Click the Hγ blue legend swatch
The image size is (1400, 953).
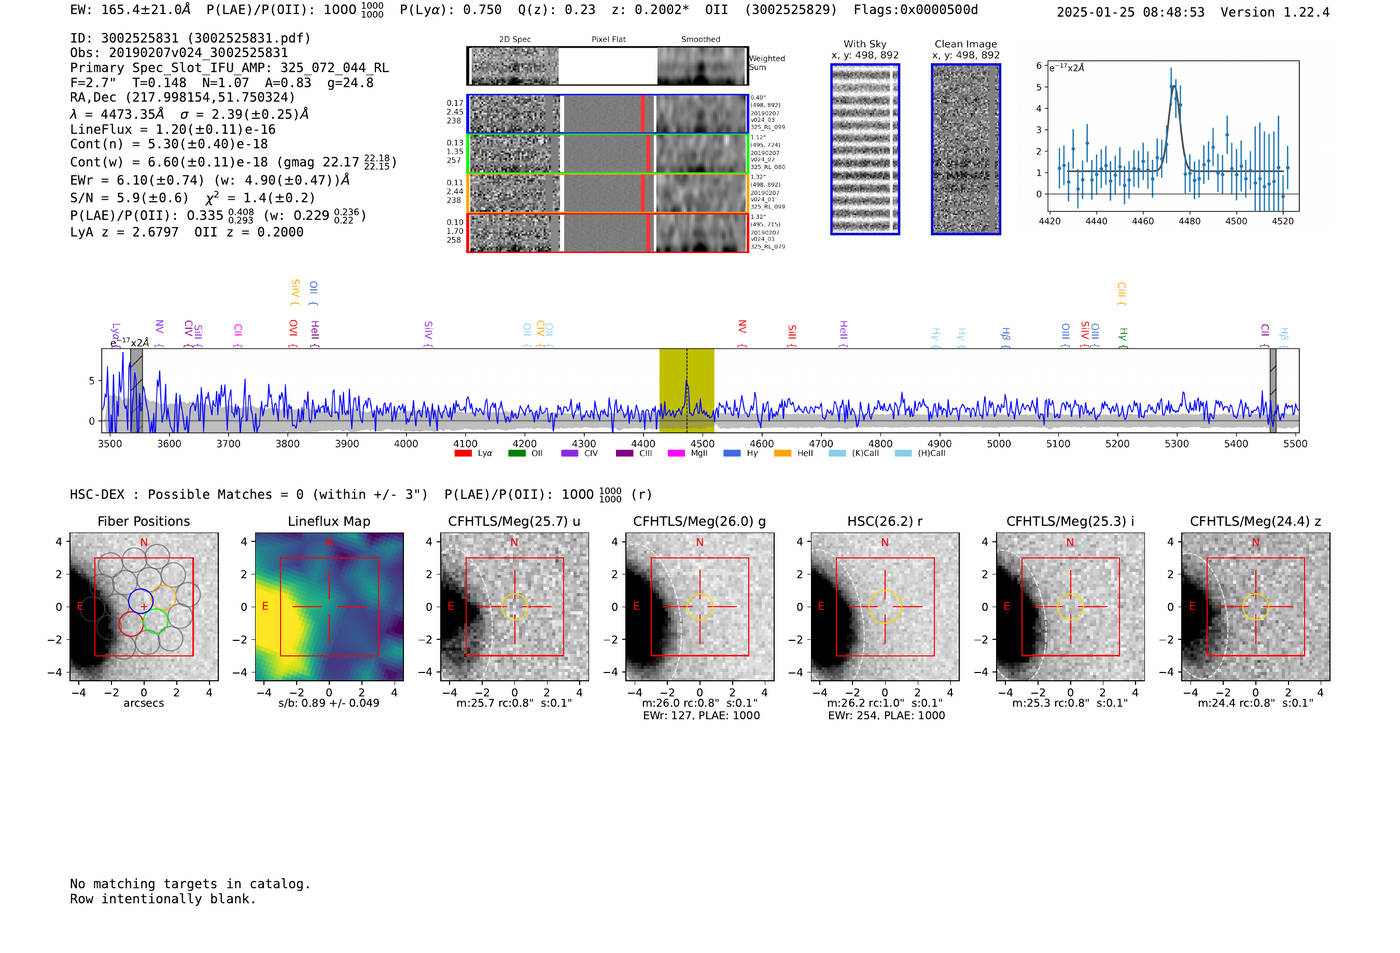tap(732, 453)
